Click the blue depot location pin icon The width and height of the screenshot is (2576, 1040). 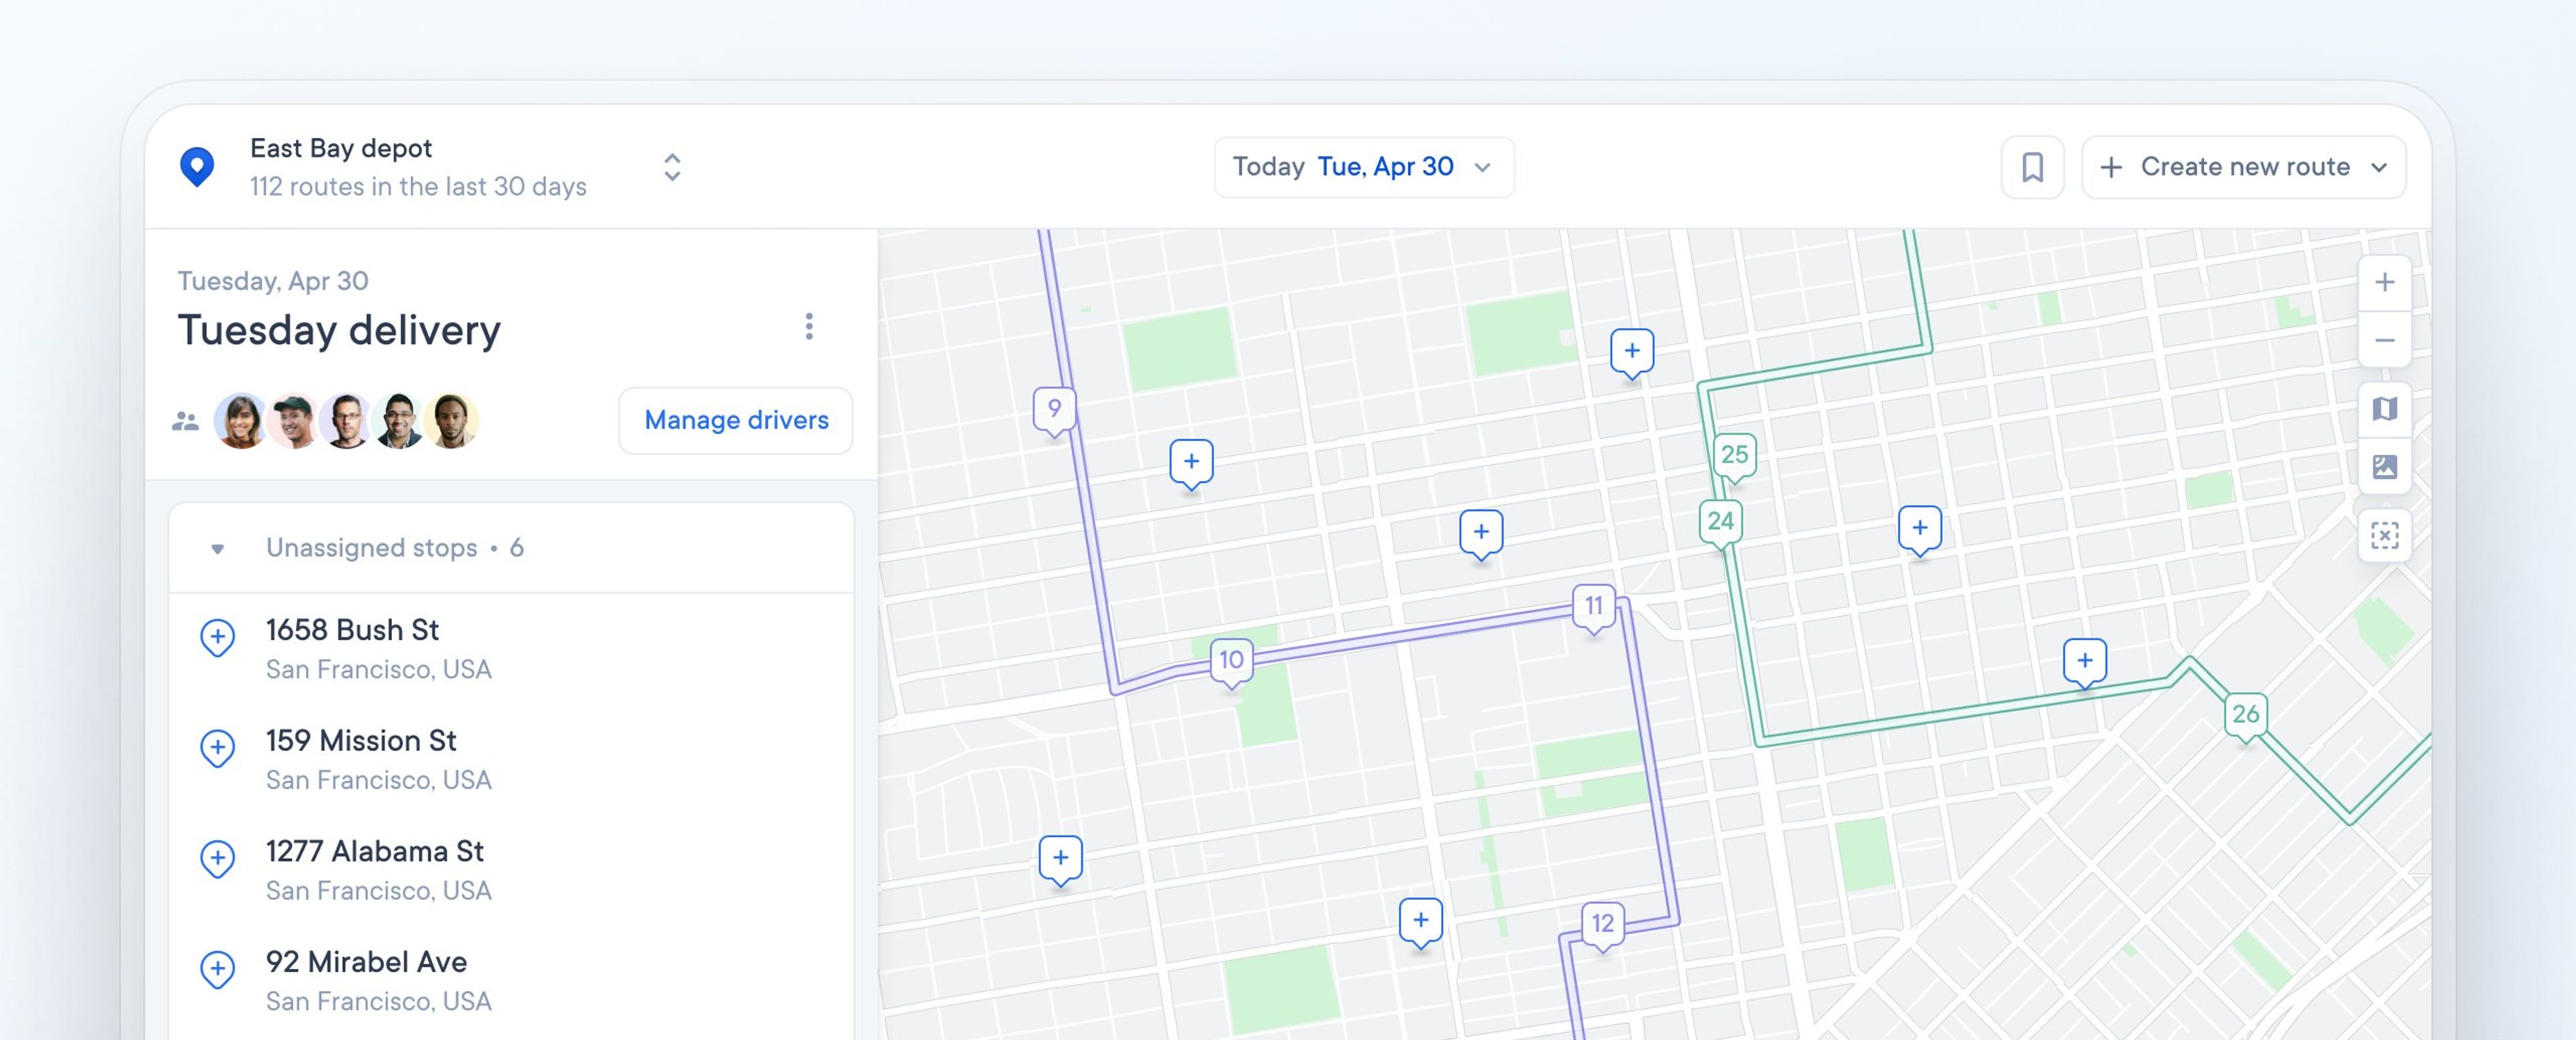tap(197, 166)
